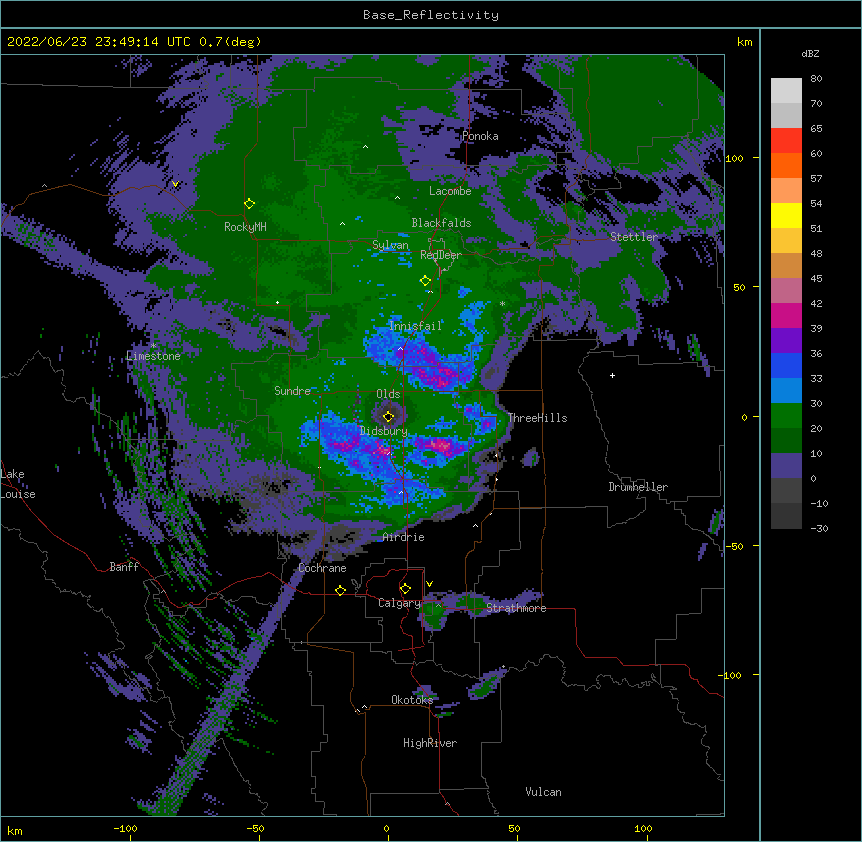
Task: Click the legend value 65
Action: [816, 129]
